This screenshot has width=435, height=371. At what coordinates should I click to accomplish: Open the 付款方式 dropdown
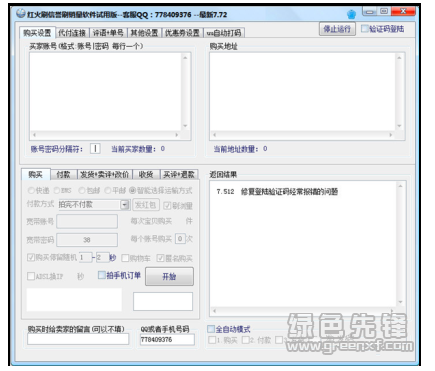[125, 205]
